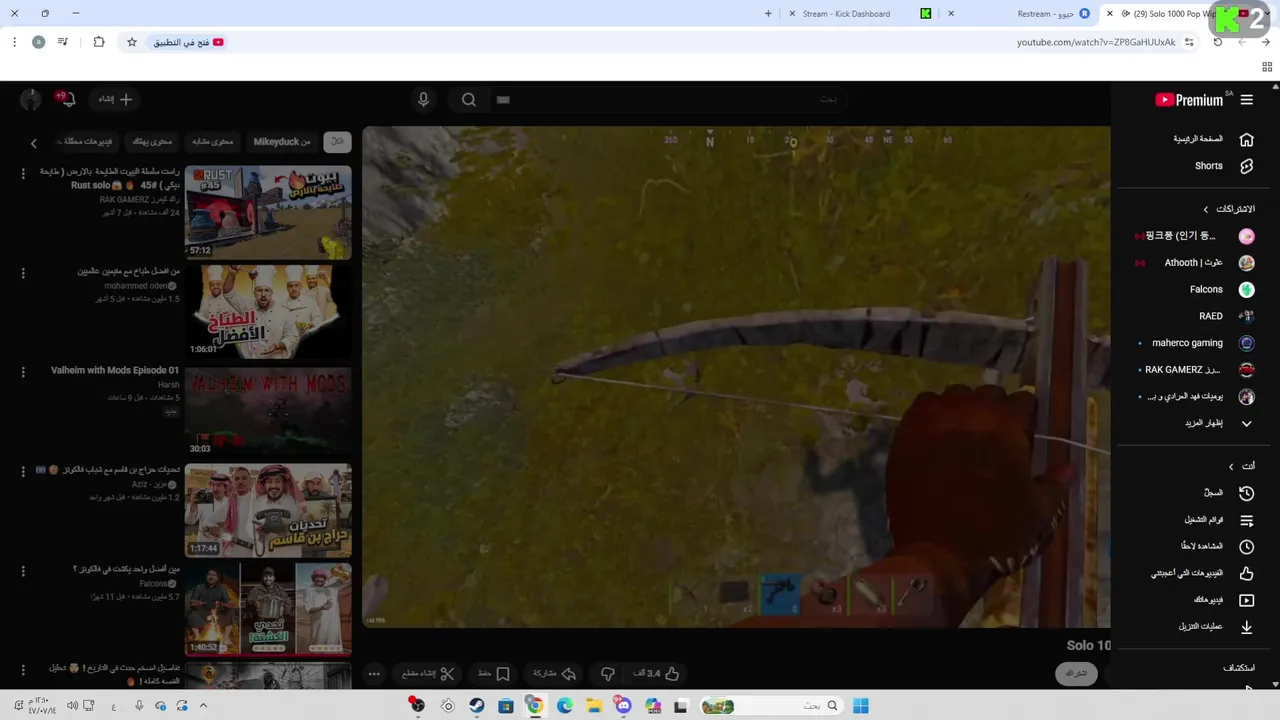This screenshot has height=720, width=1280.
Task: Open options for the Falcons video
Action: 23,570
